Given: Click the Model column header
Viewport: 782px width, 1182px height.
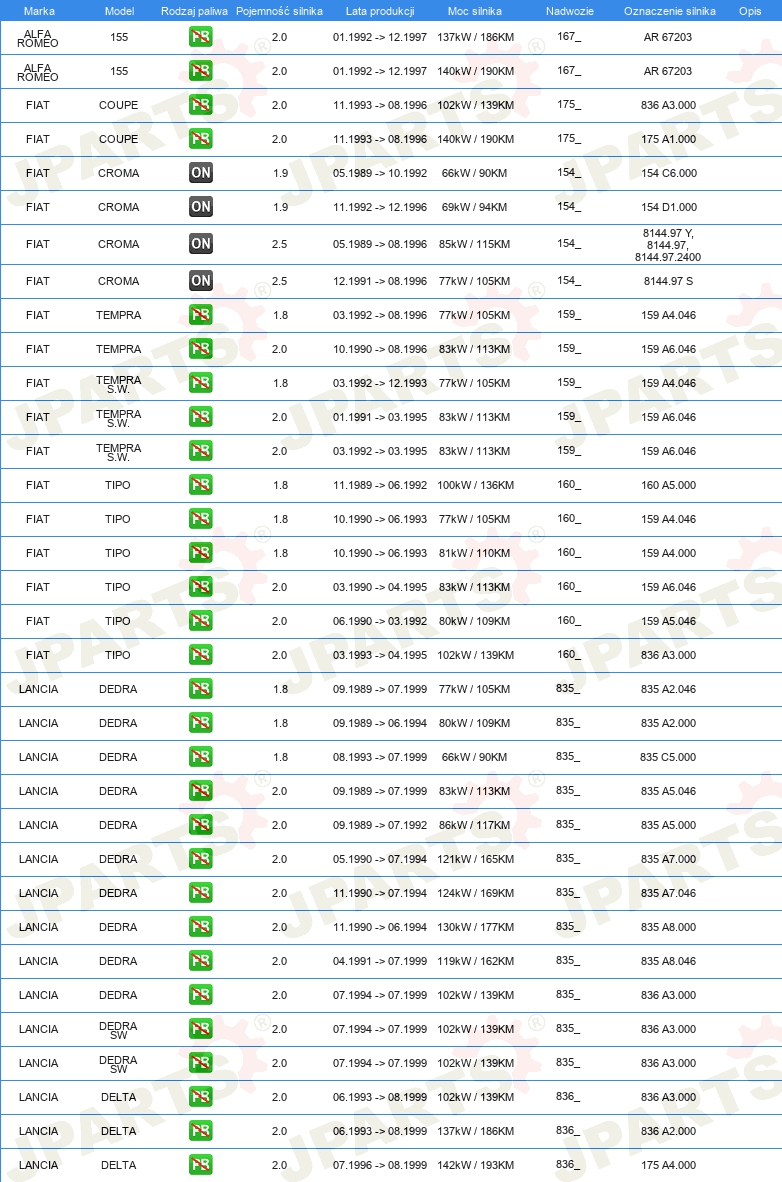Looking at the screenshot, I should (x=119, y=11).
